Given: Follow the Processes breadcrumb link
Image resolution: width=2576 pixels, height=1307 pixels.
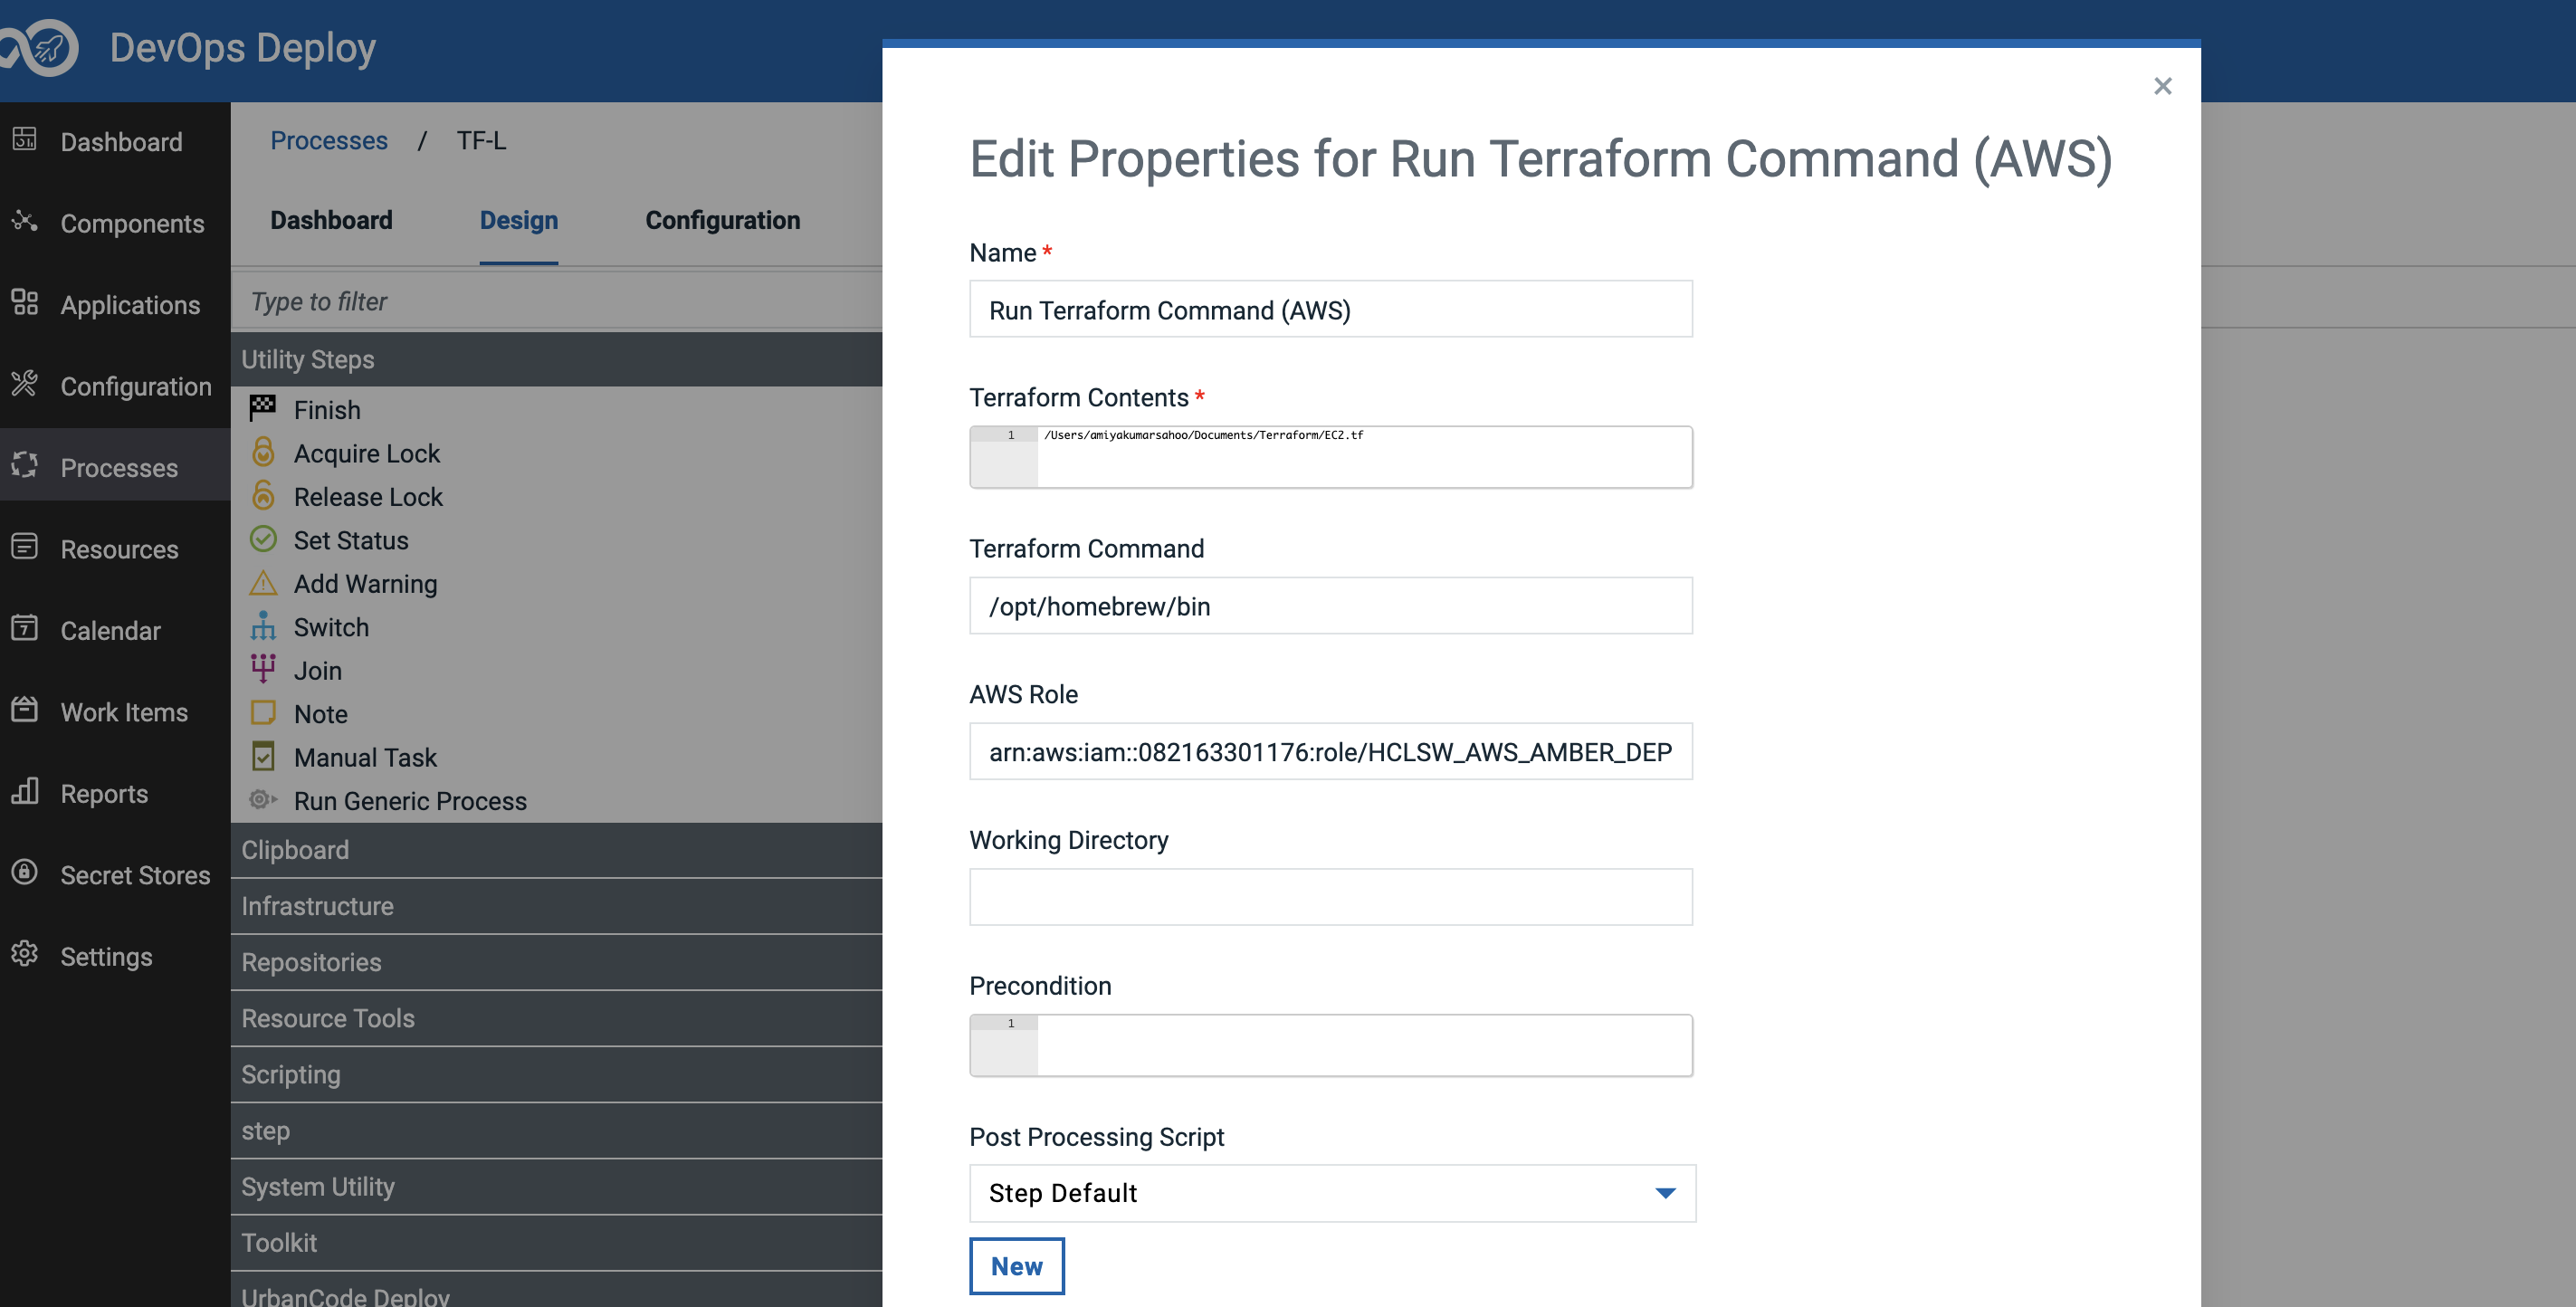Looking at the screenshot, I should coord(328,140).
